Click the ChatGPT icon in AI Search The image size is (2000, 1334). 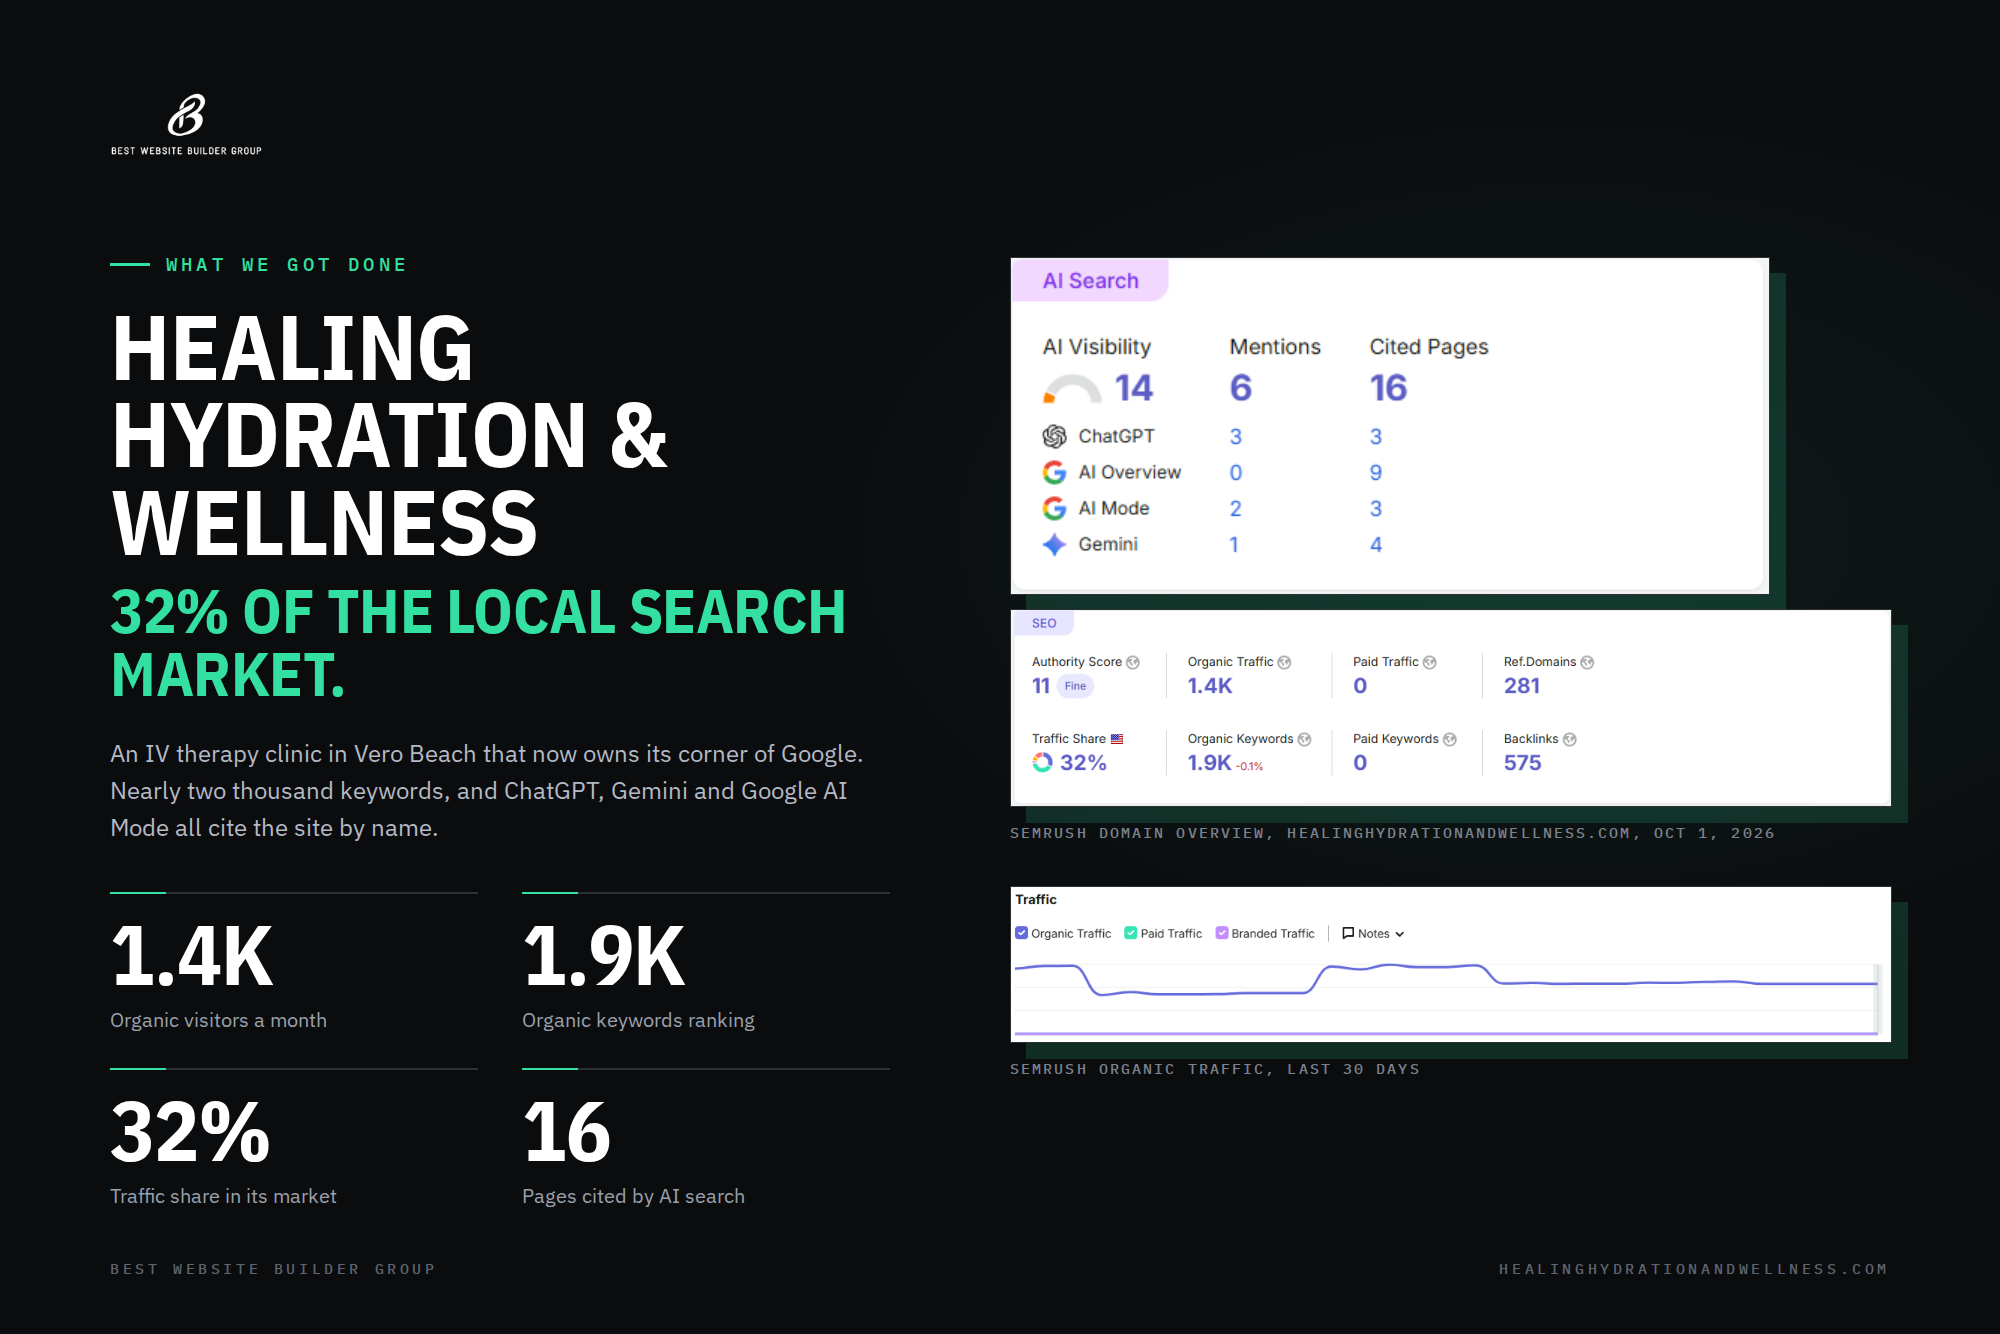(1054, 436)
